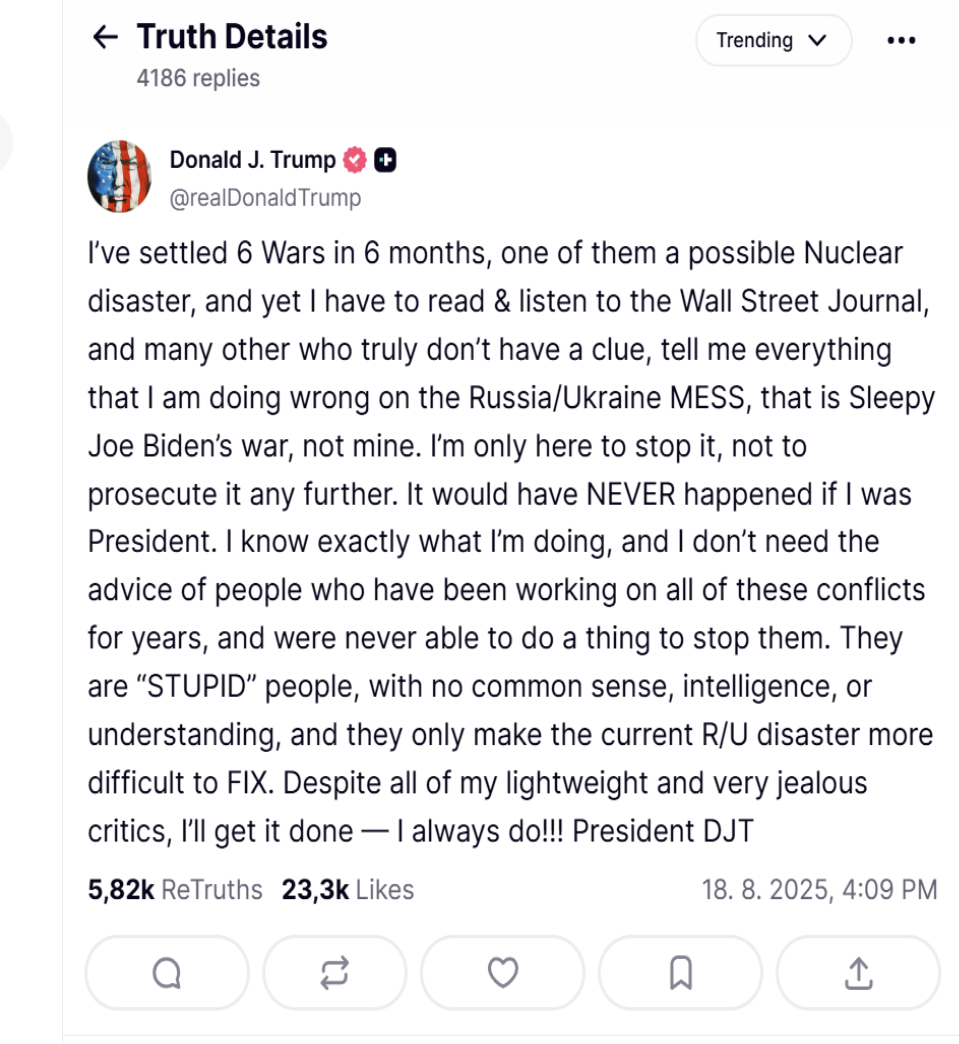The image size is (959, 1044).
Task: View the 23,3k Likes list
Action: [x=347, y=890]
